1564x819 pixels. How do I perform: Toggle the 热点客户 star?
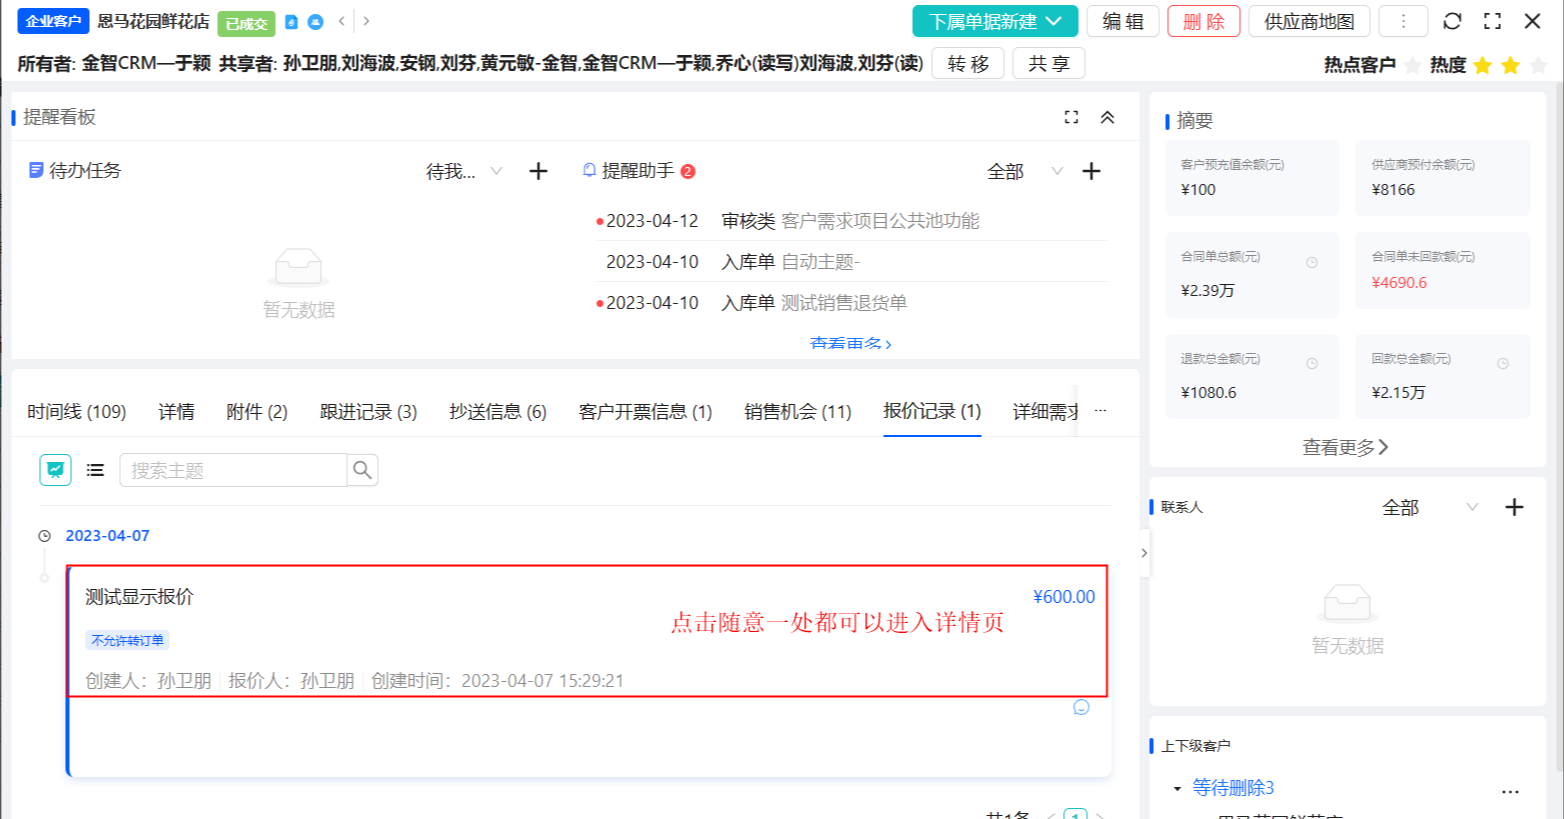point(1412,66)
